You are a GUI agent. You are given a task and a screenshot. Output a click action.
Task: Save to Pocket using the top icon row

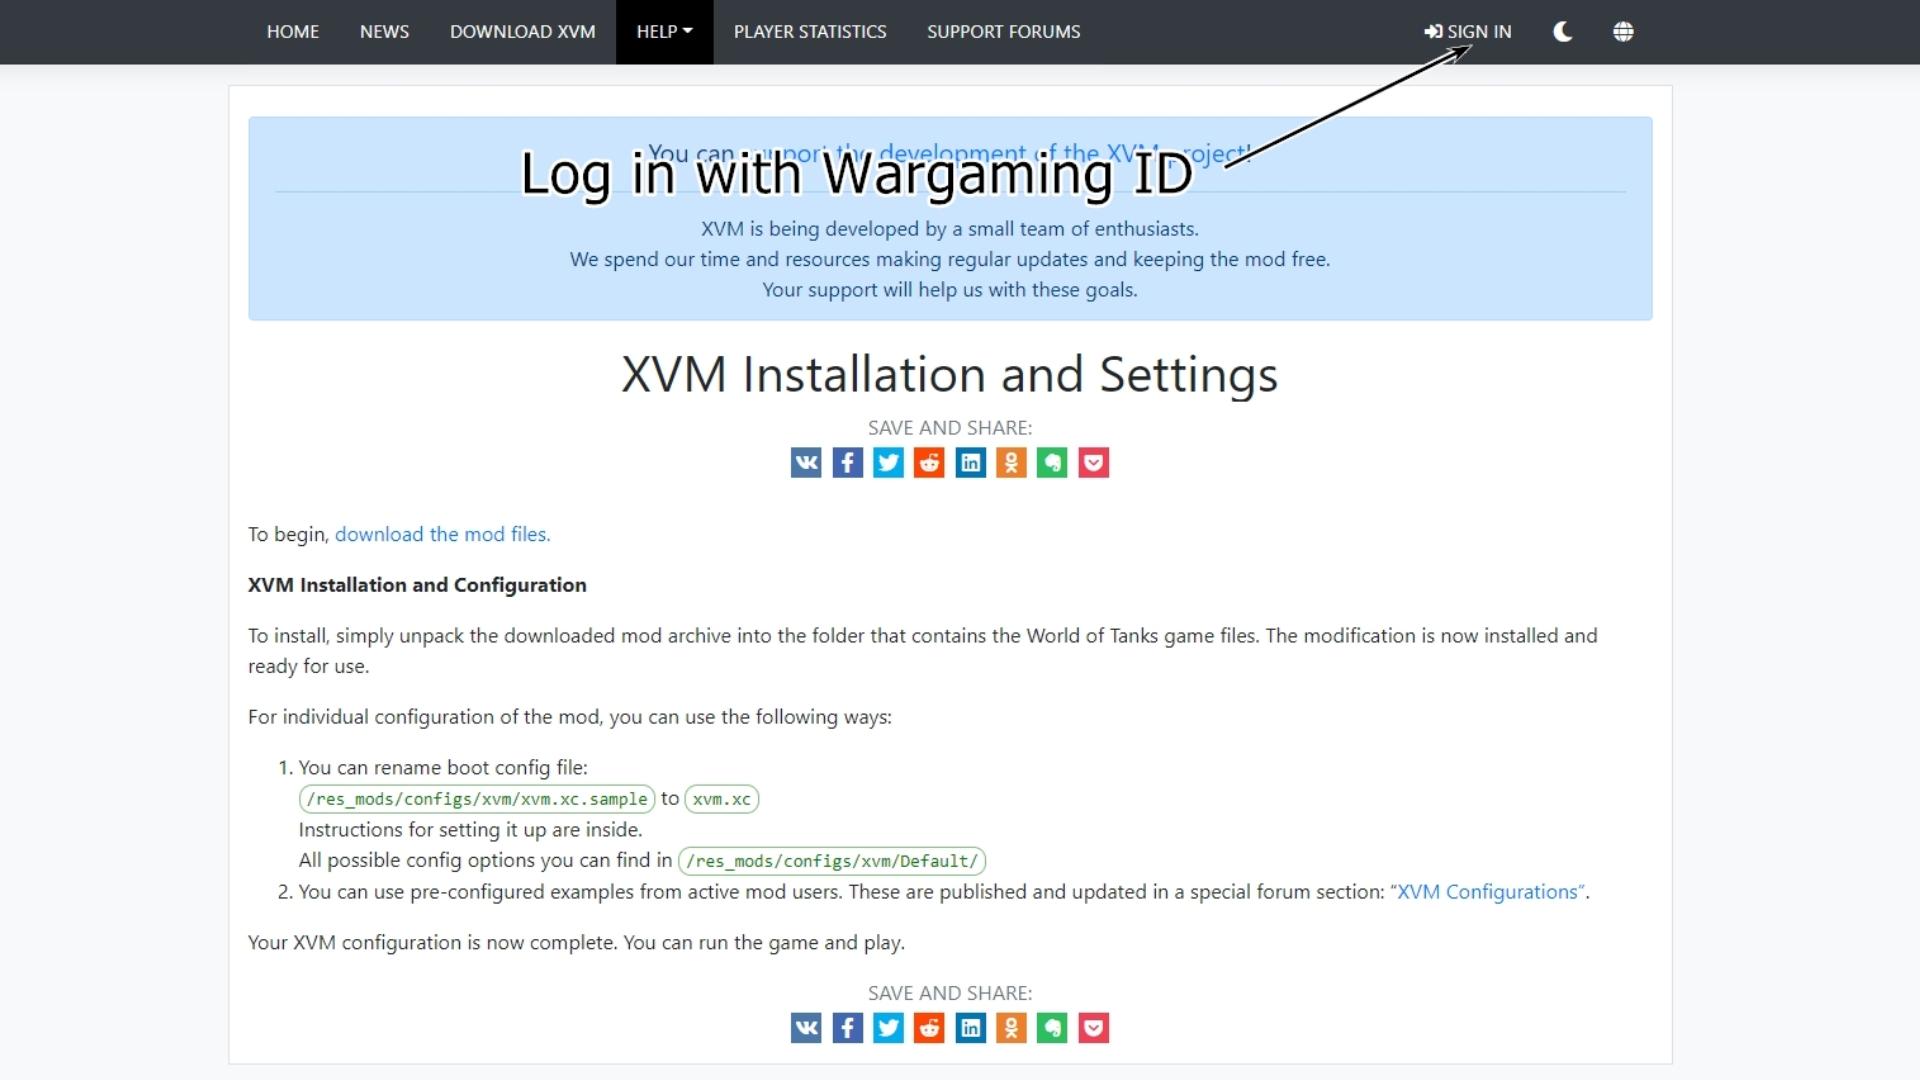pyautogui.click(x=1093, y=462)
